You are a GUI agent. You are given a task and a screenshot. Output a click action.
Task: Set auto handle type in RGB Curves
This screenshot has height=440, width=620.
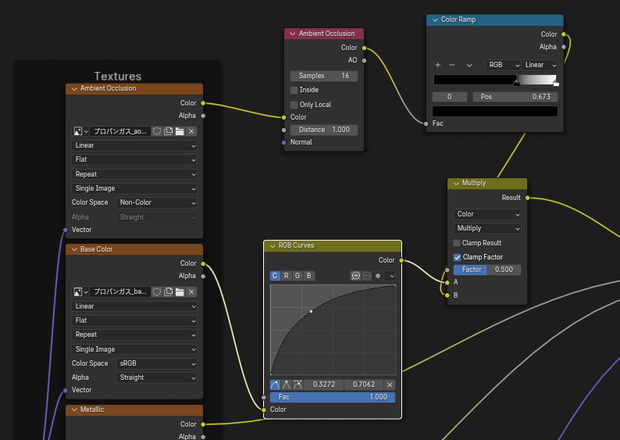pyautogui.click(x=275, y=385)
